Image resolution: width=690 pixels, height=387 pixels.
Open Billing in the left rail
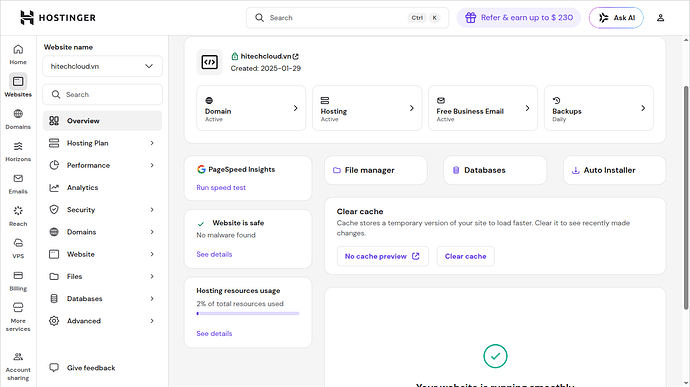click(x=18, y=281)
